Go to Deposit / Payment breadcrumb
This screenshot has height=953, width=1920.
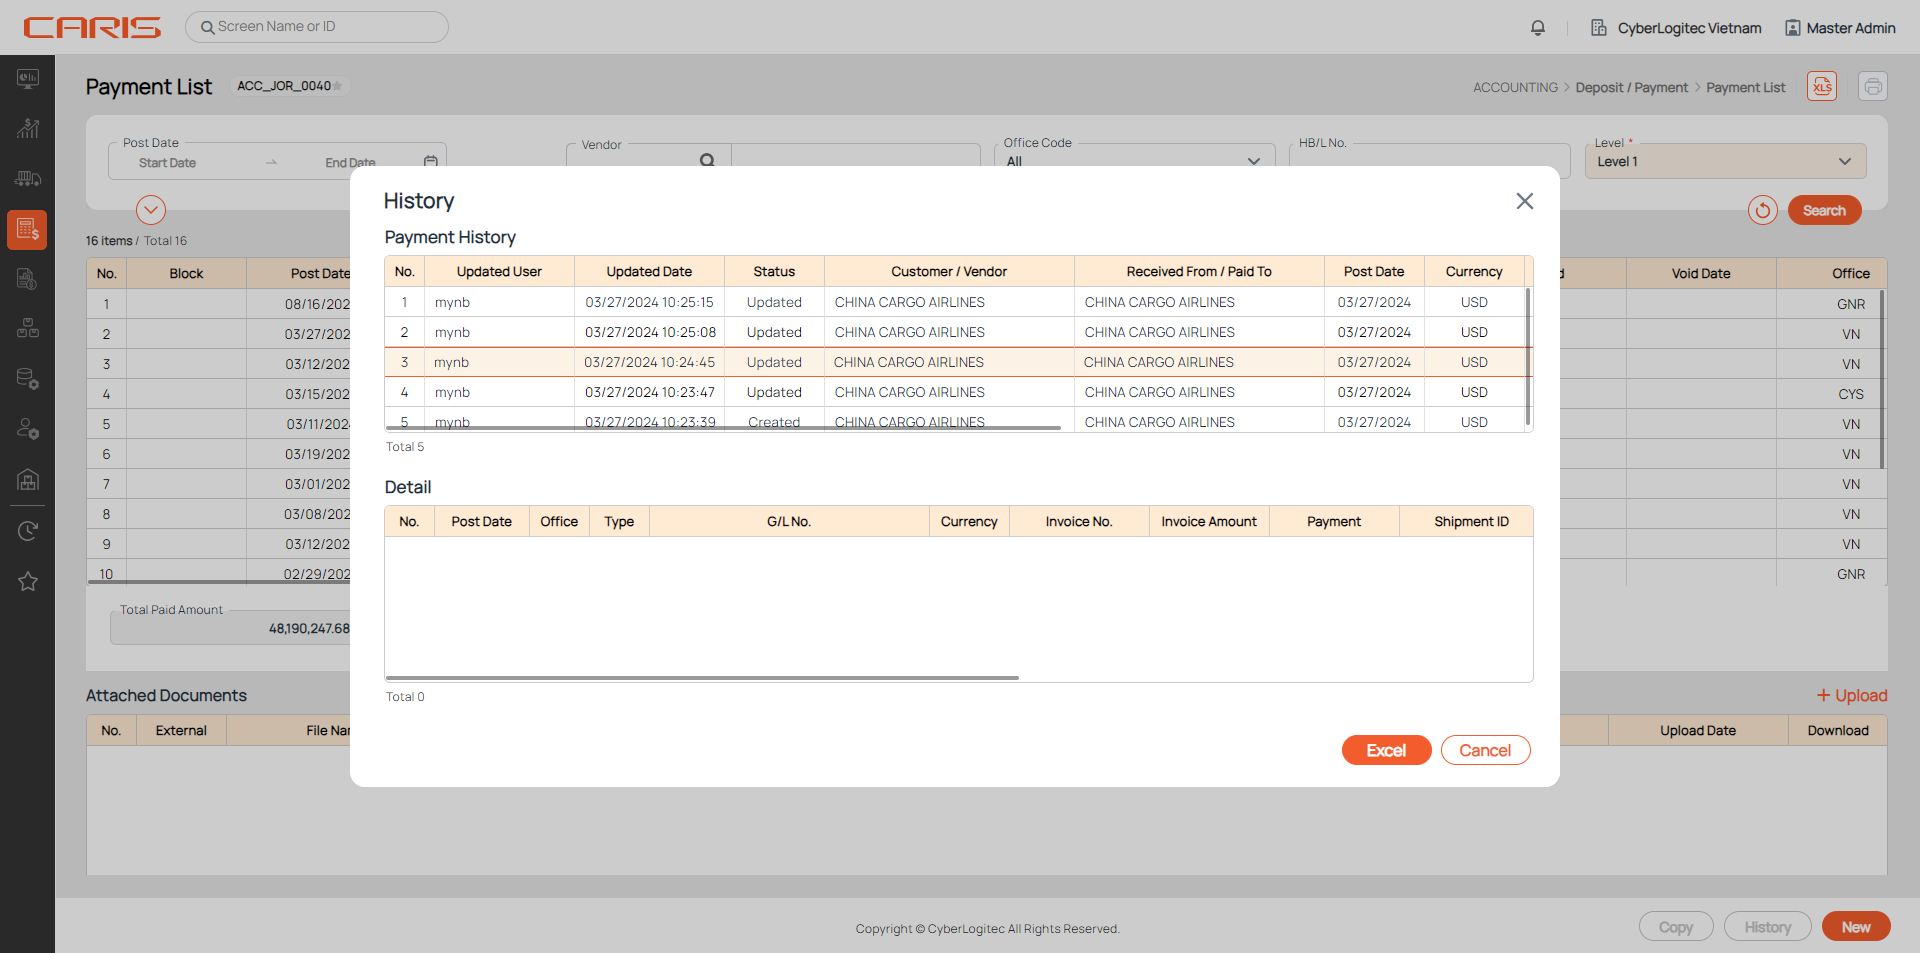[x=1631, y=88]
